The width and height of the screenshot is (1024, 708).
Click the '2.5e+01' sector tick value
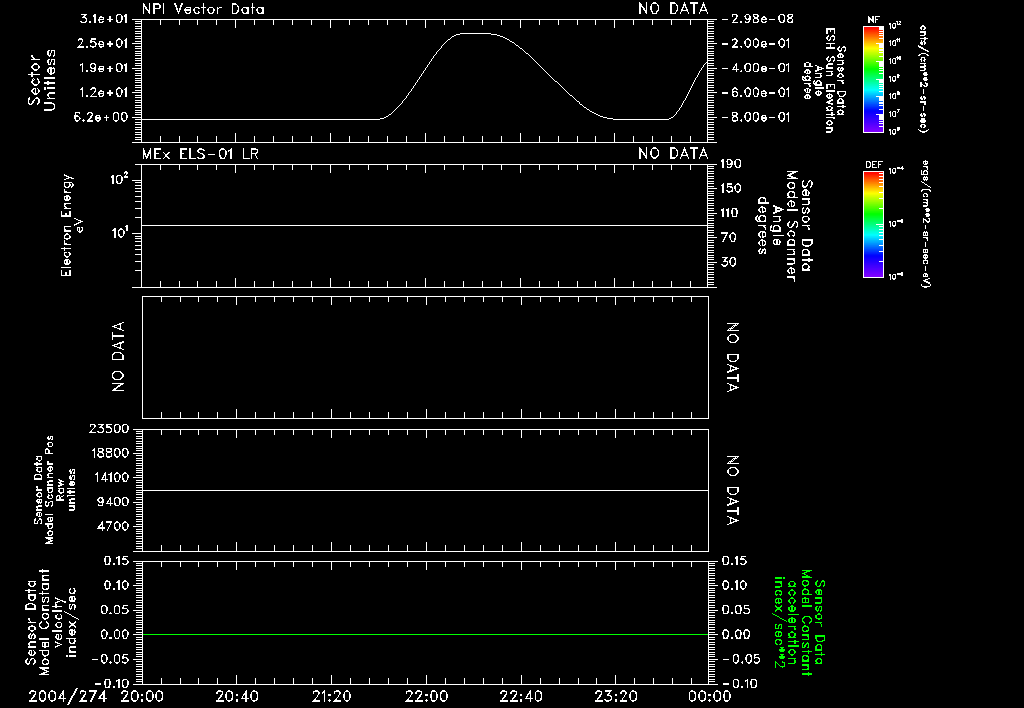tap(104, 43)
